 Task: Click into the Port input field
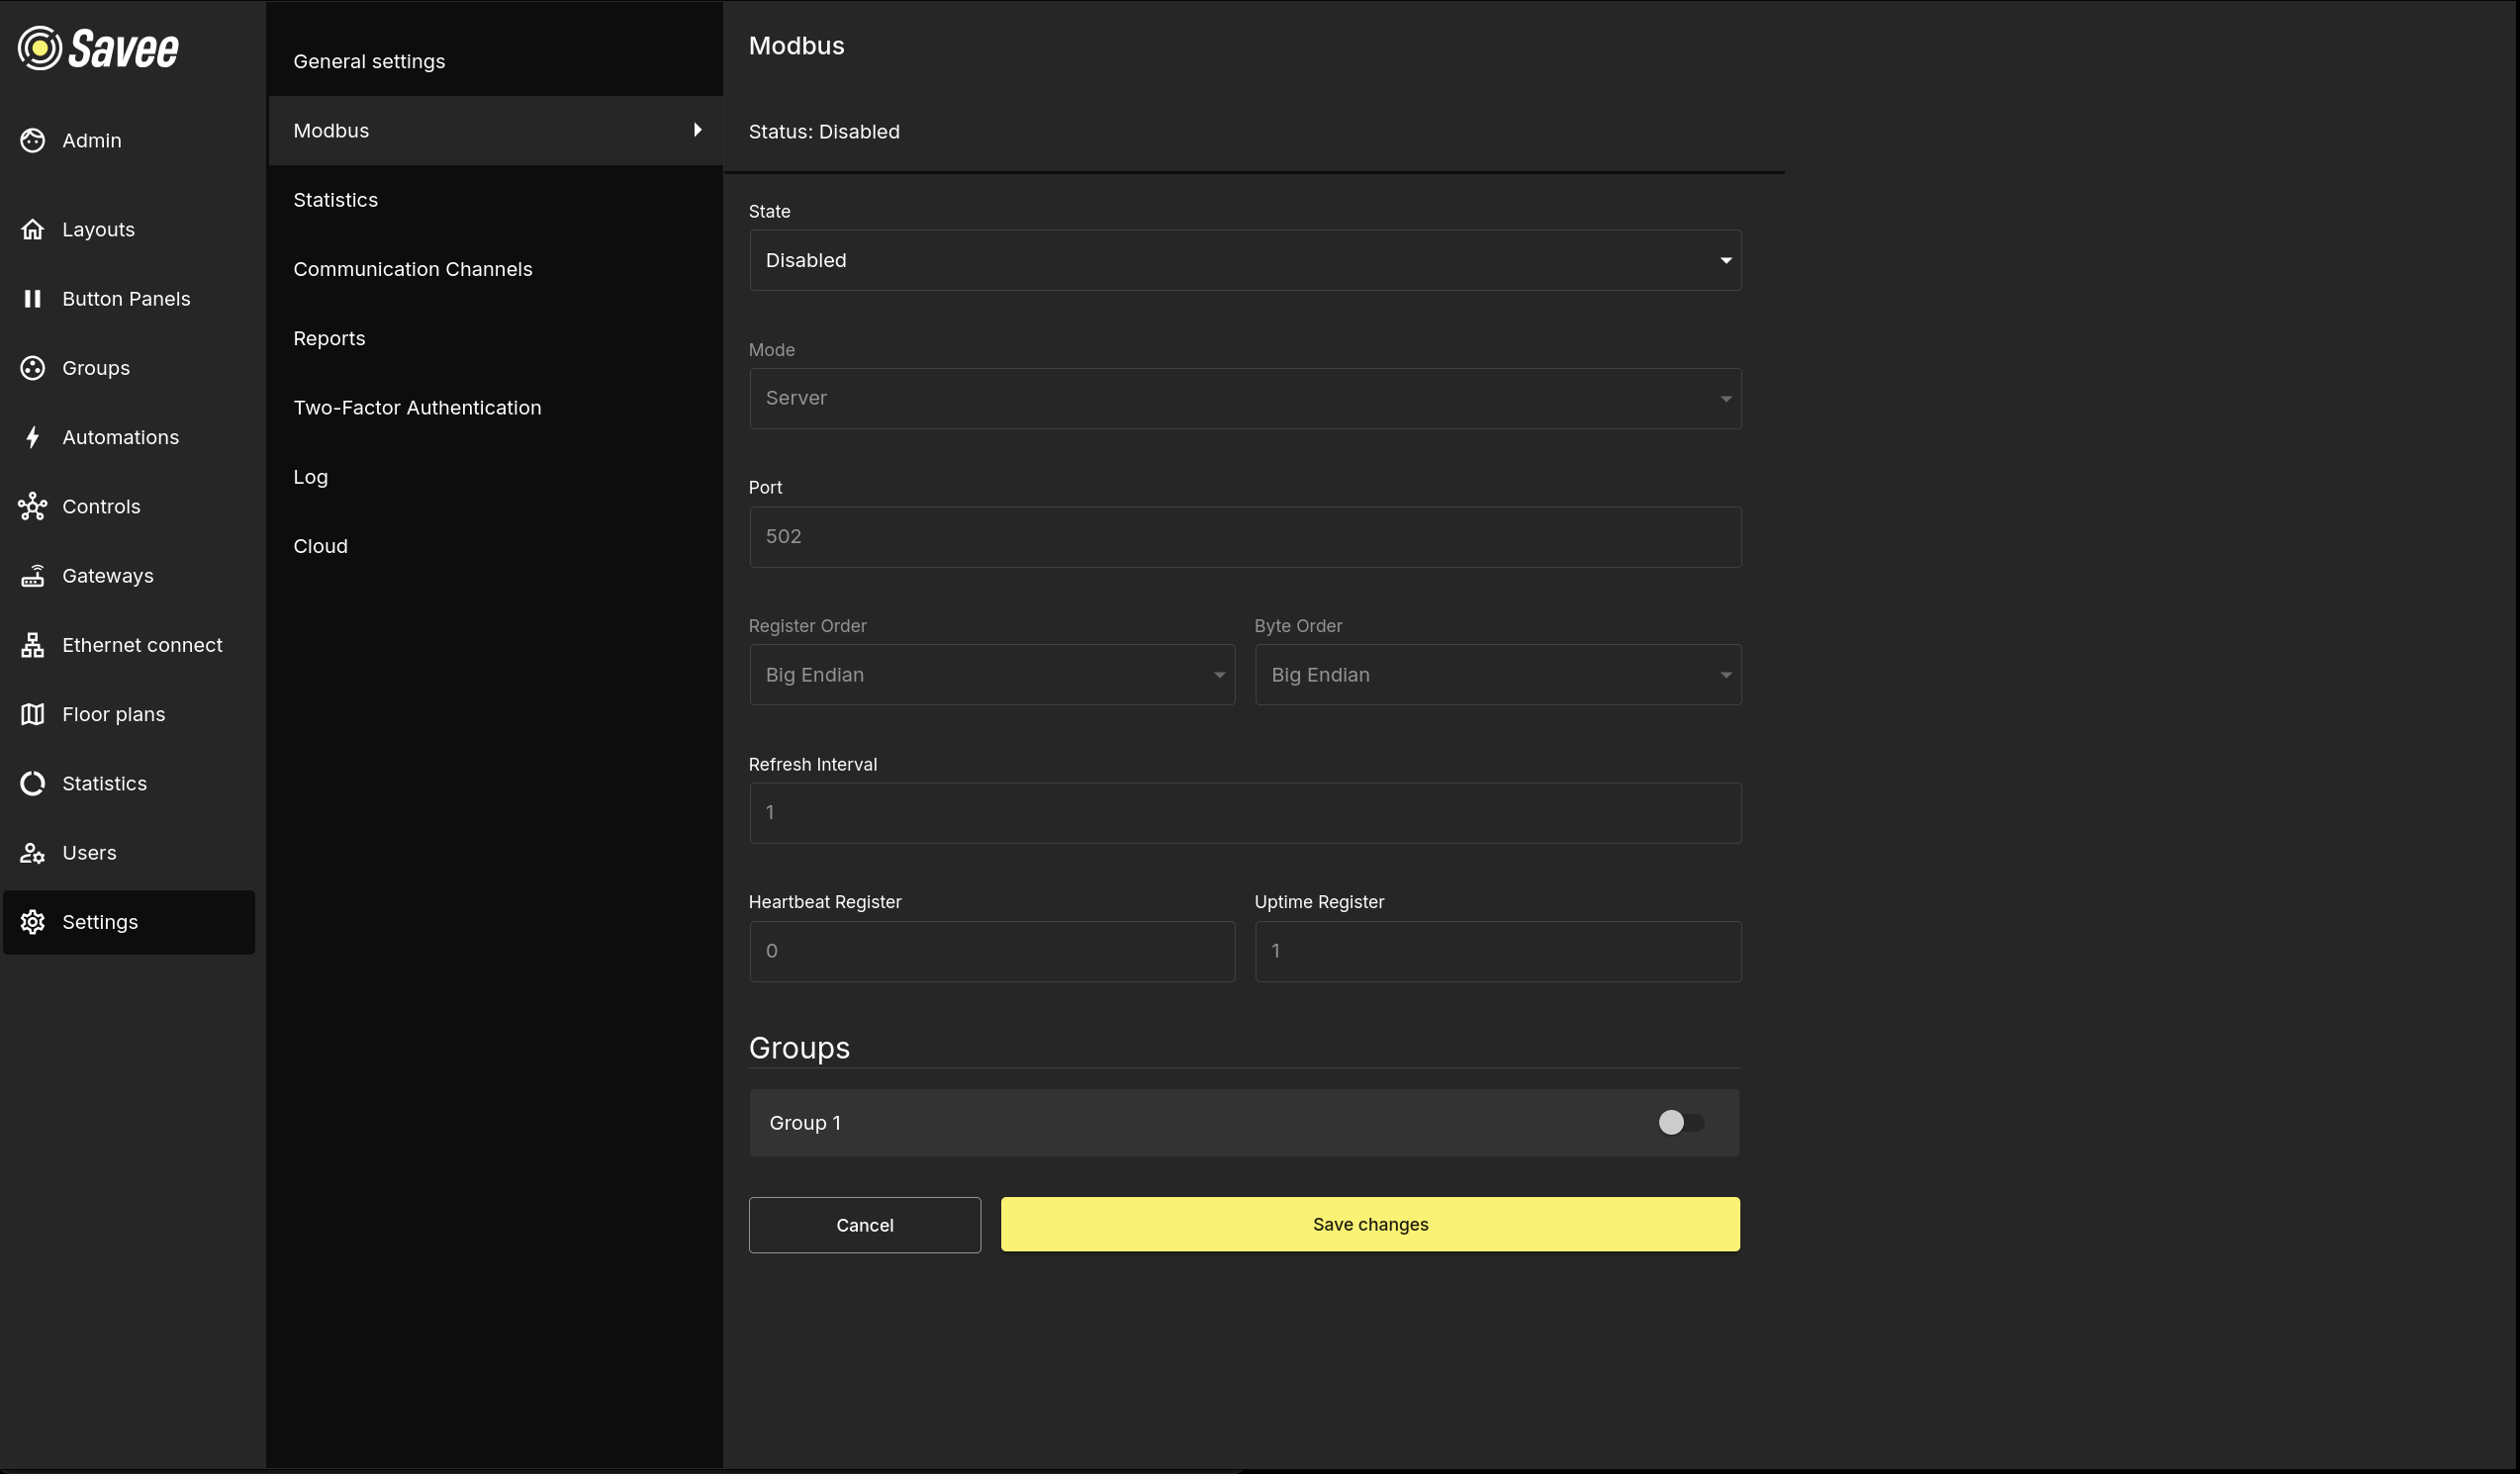point(1244,537)
